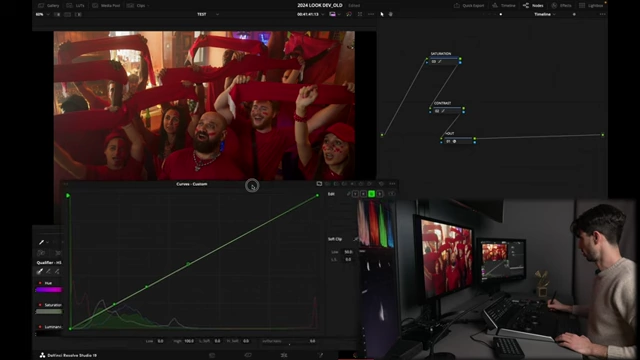Screen dimensions: 640x360
Task: Select the CONTRAST node
Action: (x=447, y=110)
